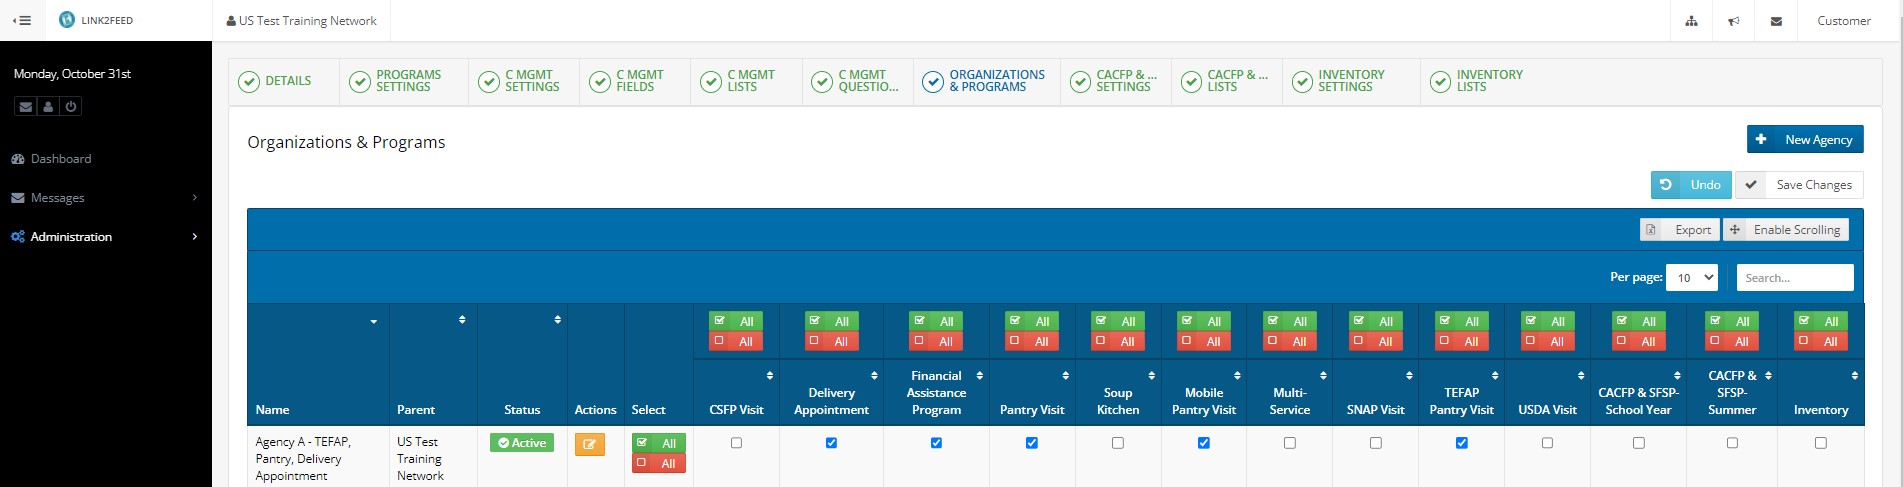The width and height of the screenshot is (1903, 487).
Task: Click the orange edit action icon for Agency A
Action: tap(589, 445)
